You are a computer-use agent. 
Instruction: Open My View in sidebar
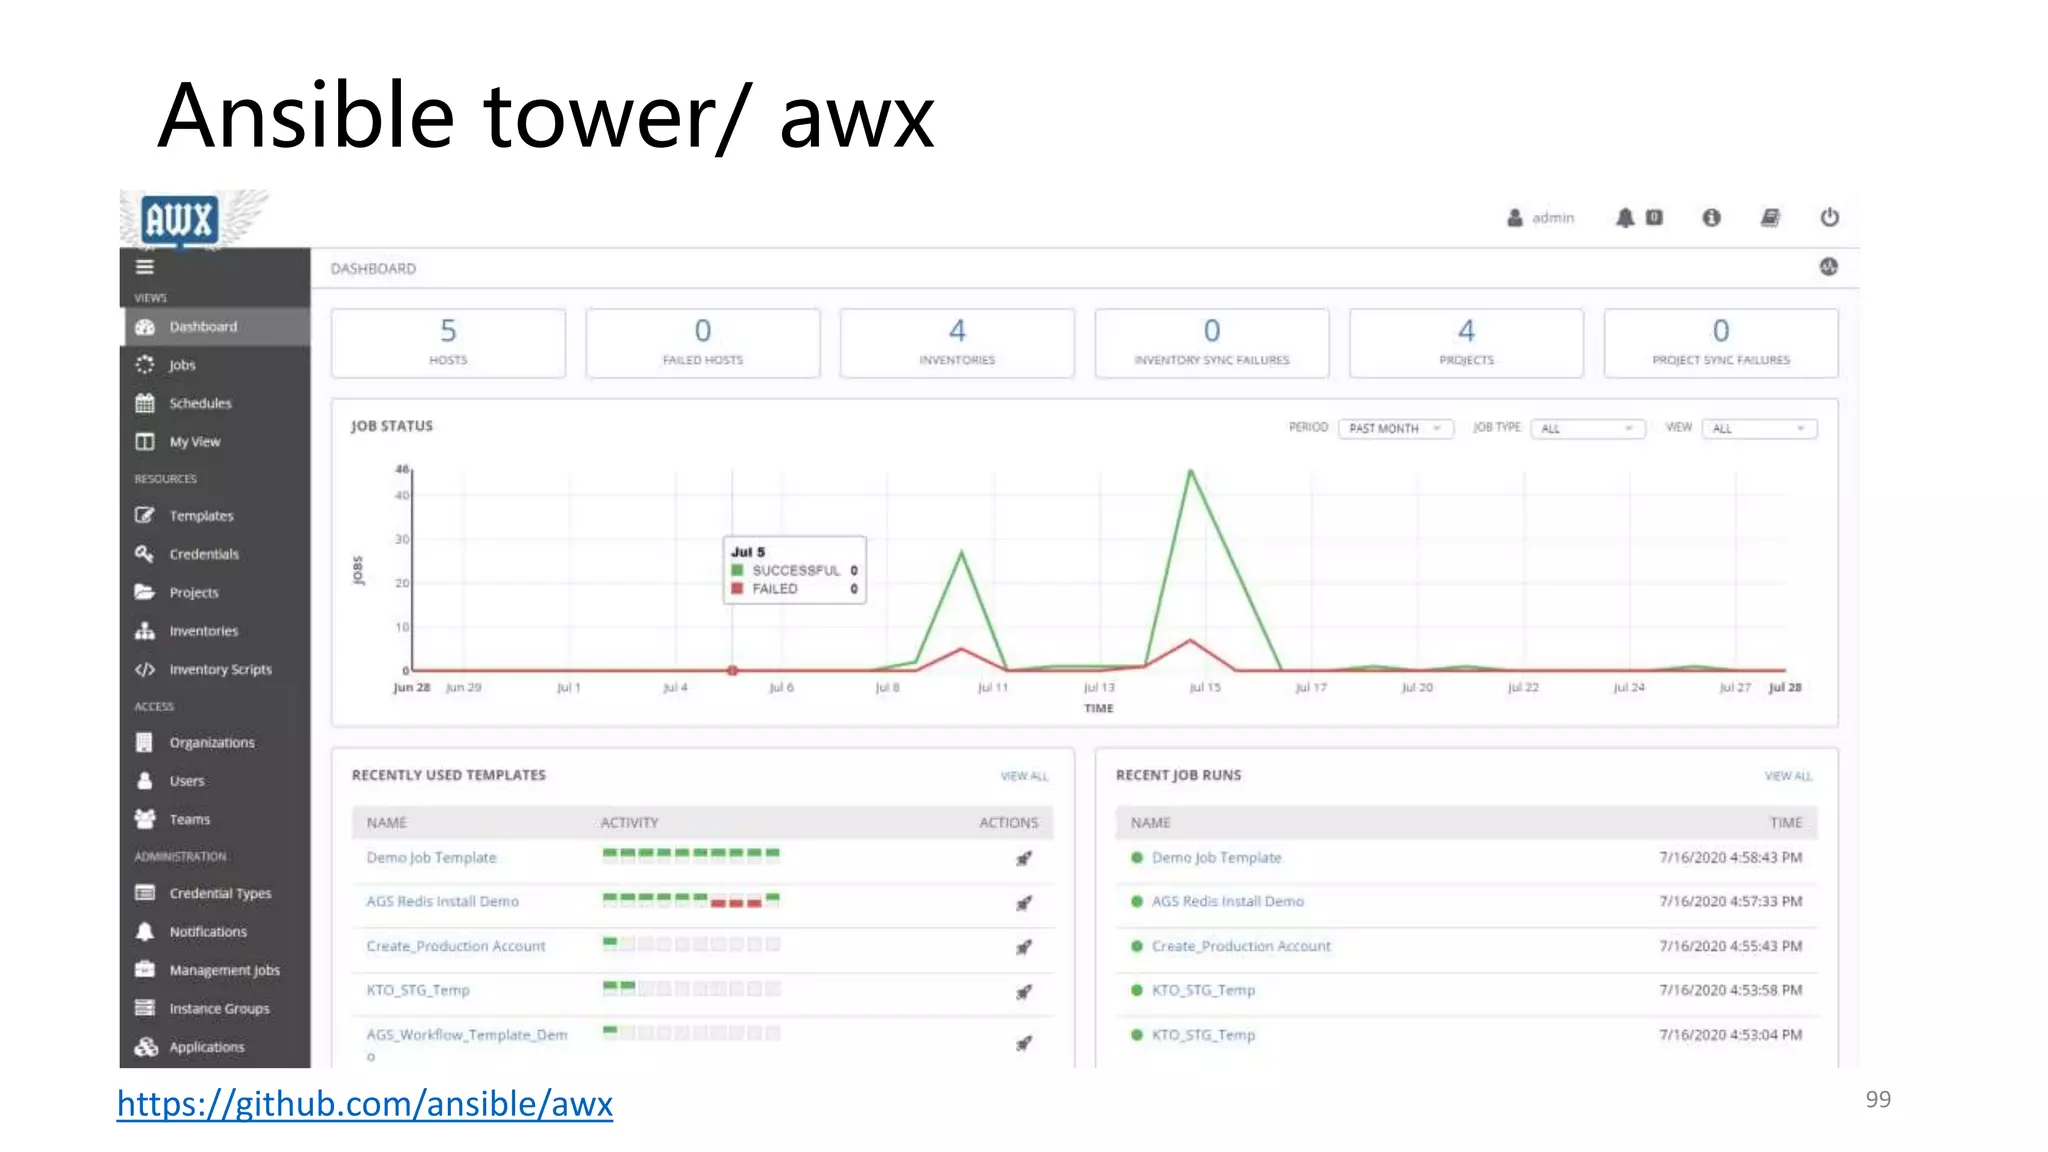tap(215, 441)
